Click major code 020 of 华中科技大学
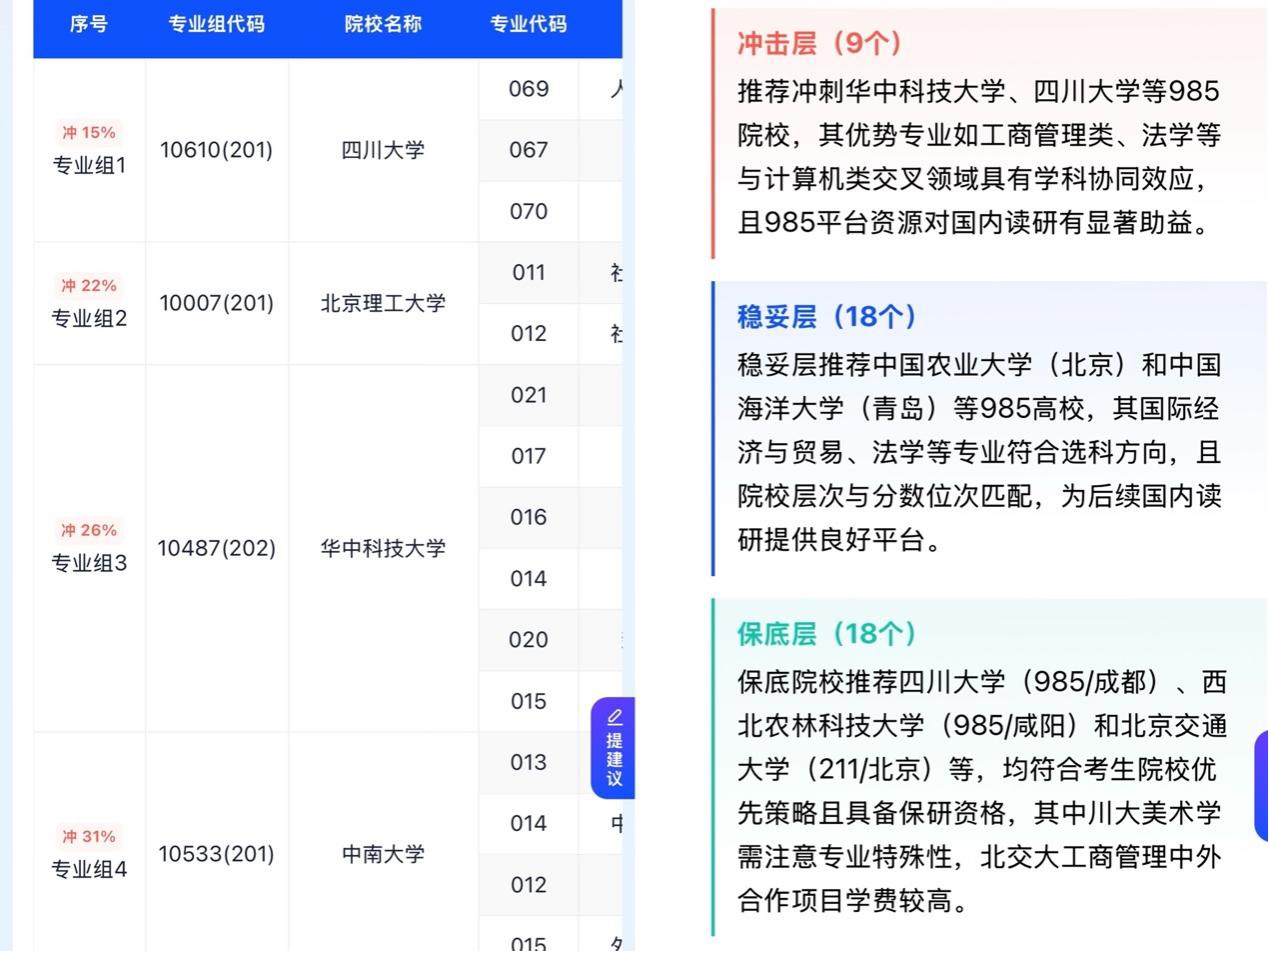This screenshot has width=1271, height=956. click(528, 639)
